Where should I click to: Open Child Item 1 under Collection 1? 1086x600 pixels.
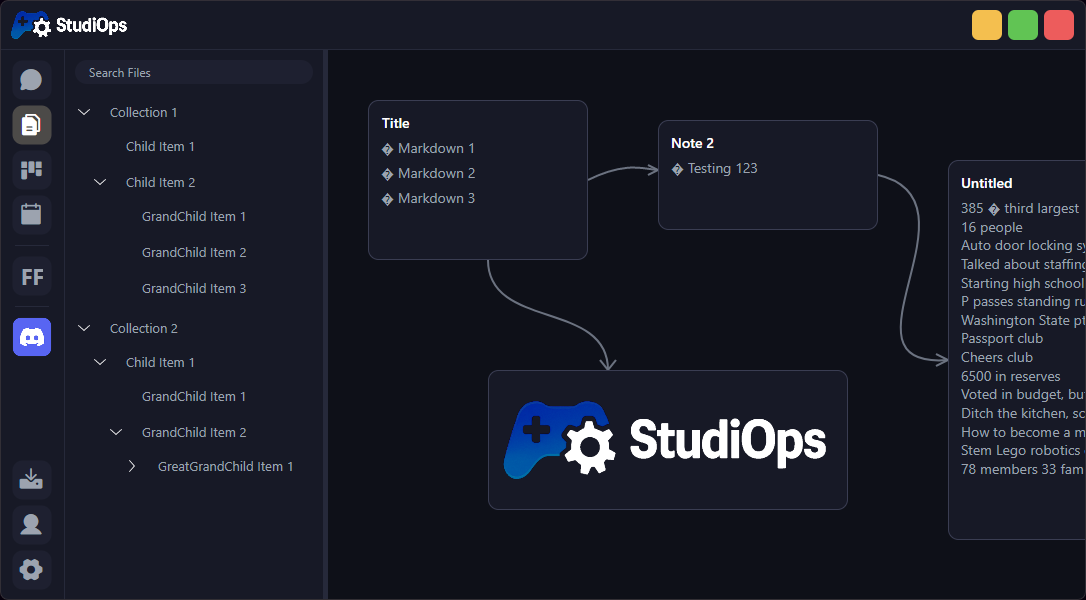click(160, 146)
